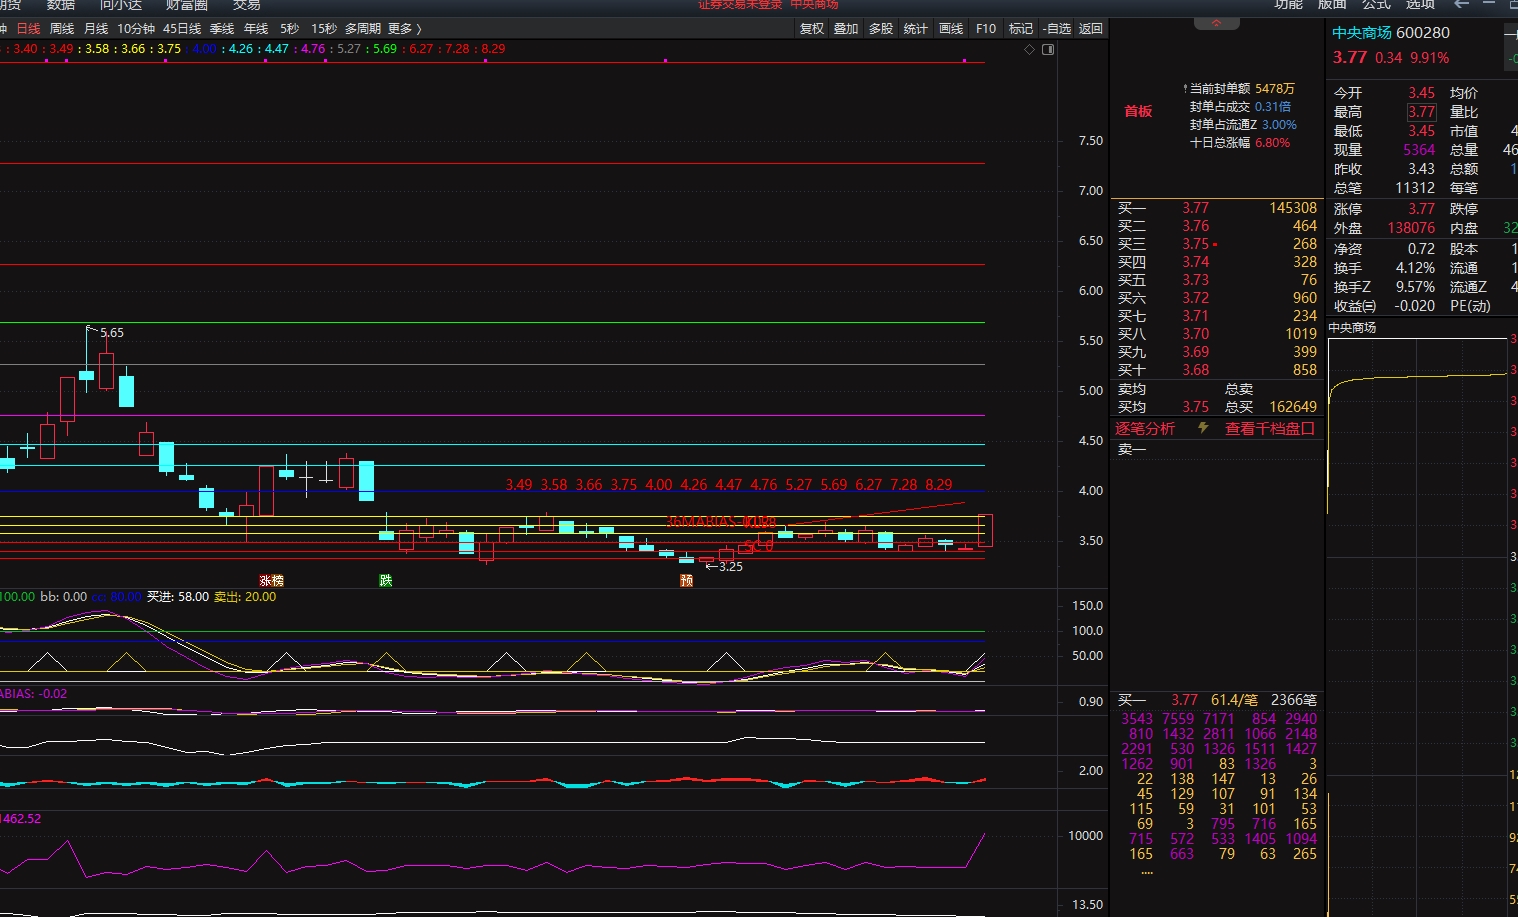Click the orange marker near 3.25 low

[x=686, y=580]
